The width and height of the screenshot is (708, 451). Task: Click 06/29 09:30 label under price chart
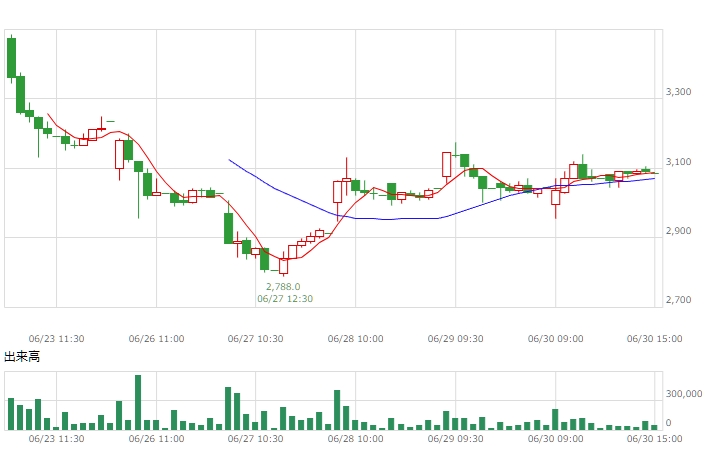[456, 339]
